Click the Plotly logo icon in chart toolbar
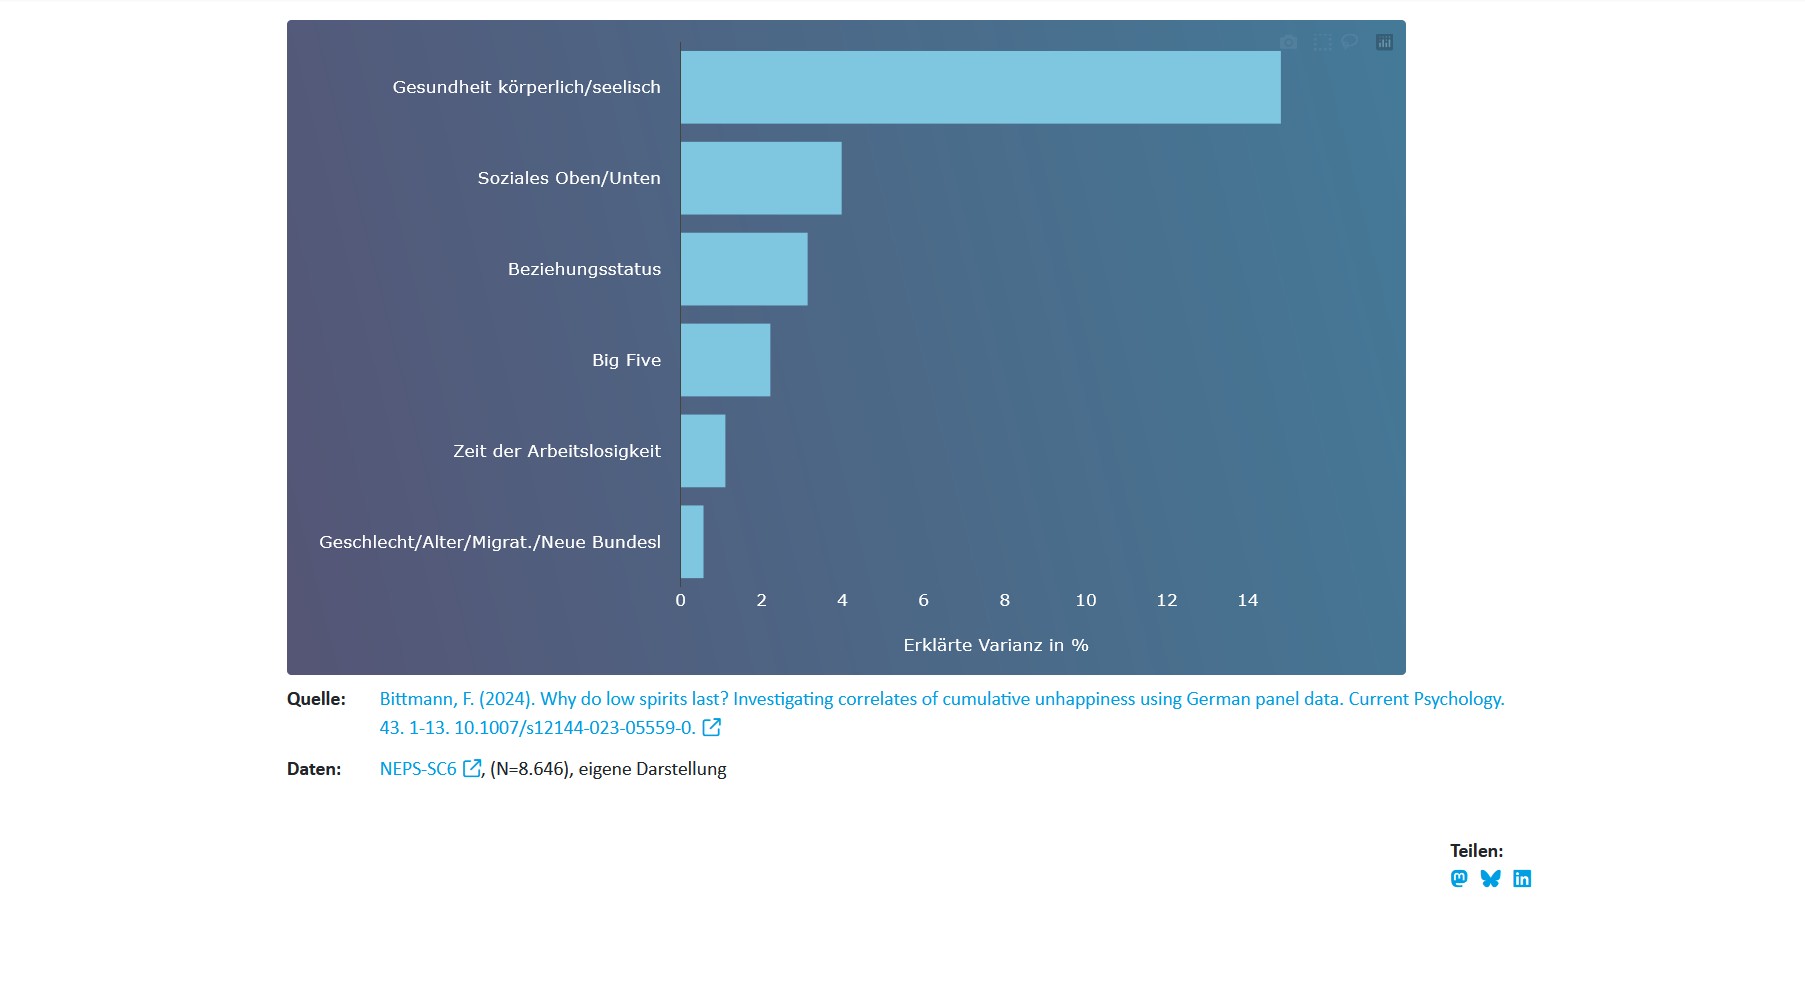Viewport: 1805px width, 991px height. tap(1384, 42)
